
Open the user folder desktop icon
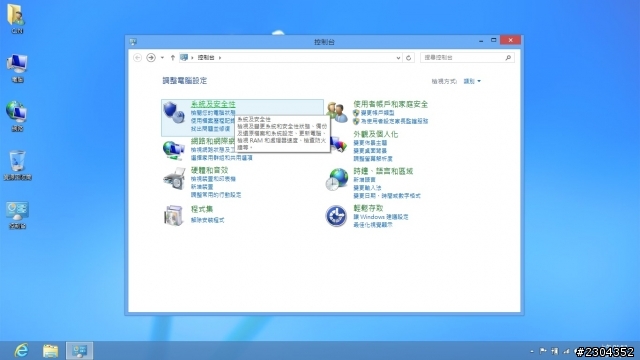(x=16, y=18)
